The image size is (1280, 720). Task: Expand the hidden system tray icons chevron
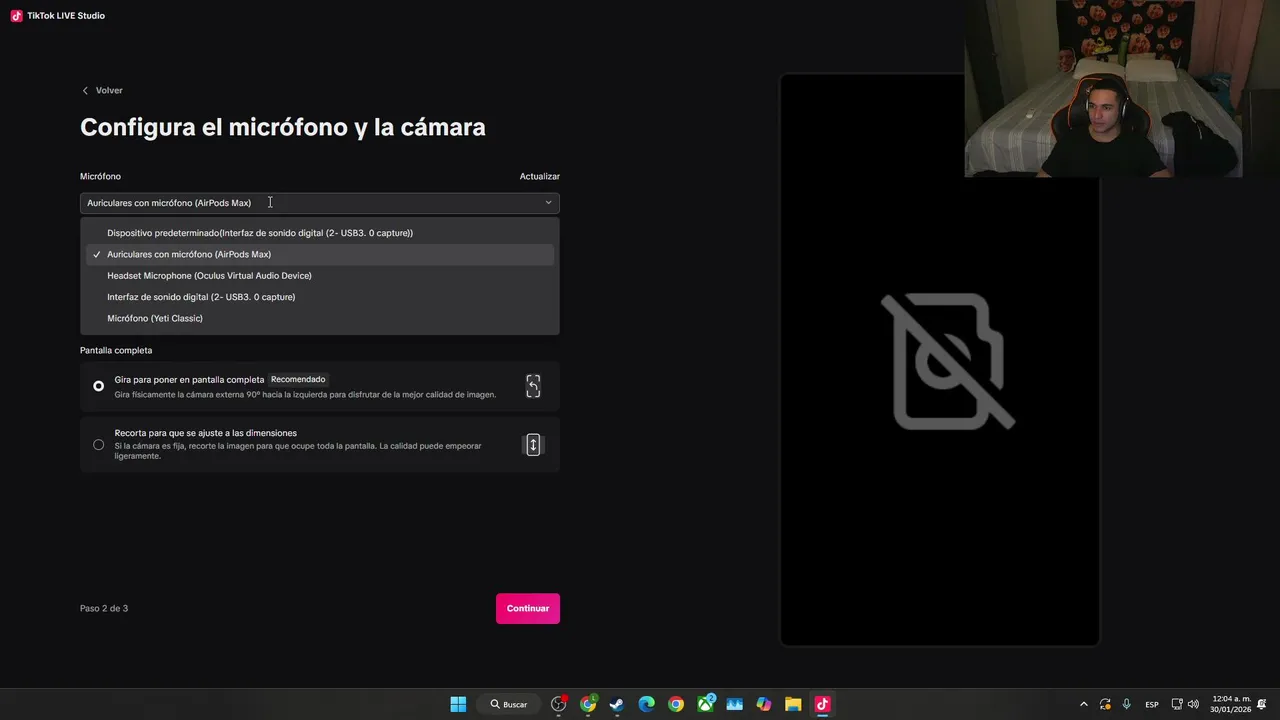pos(1083,704)
